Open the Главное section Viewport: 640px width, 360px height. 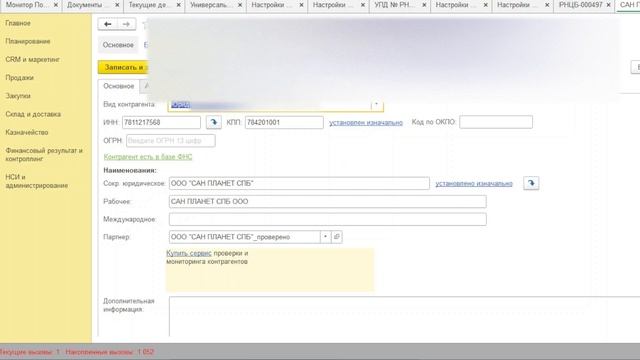18,23
